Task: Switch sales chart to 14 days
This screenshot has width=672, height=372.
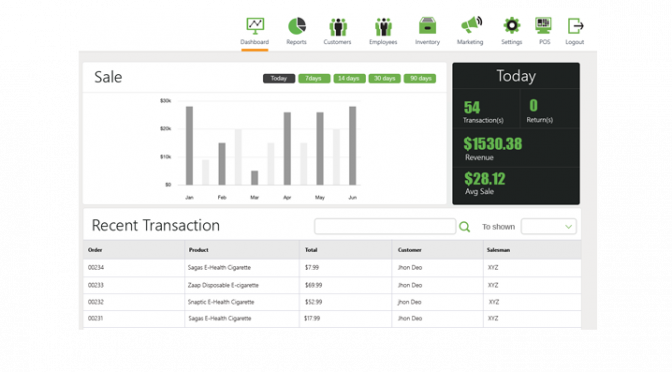Action: pos(349,78)
